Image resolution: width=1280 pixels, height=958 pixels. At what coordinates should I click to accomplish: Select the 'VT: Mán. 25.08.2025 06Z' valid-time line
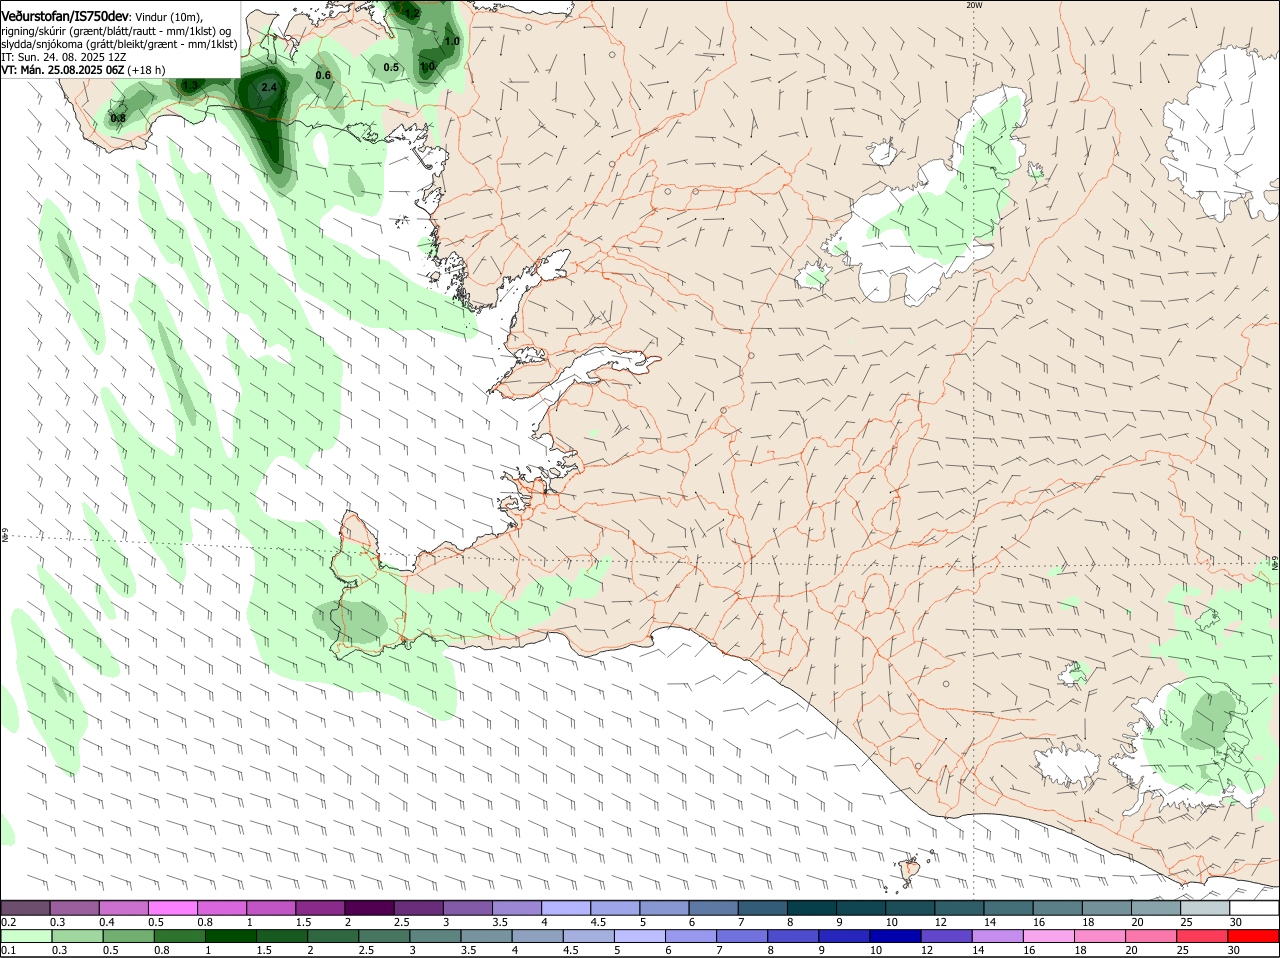click(62, 70)
